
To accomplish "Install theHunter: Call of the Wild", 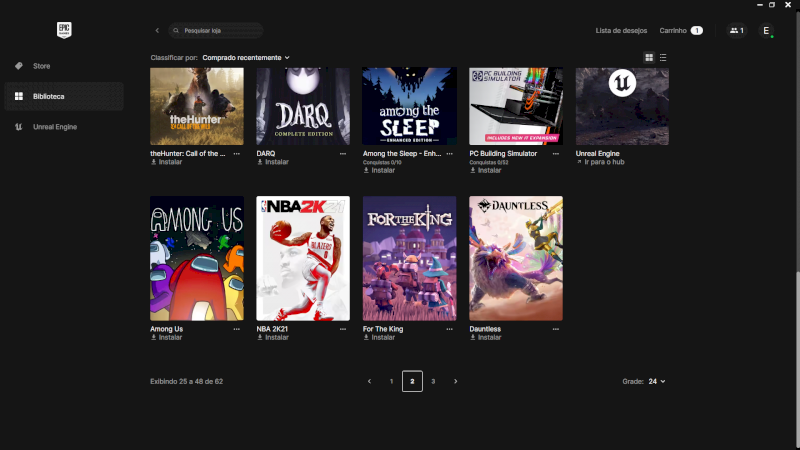I will coord(166,162).
